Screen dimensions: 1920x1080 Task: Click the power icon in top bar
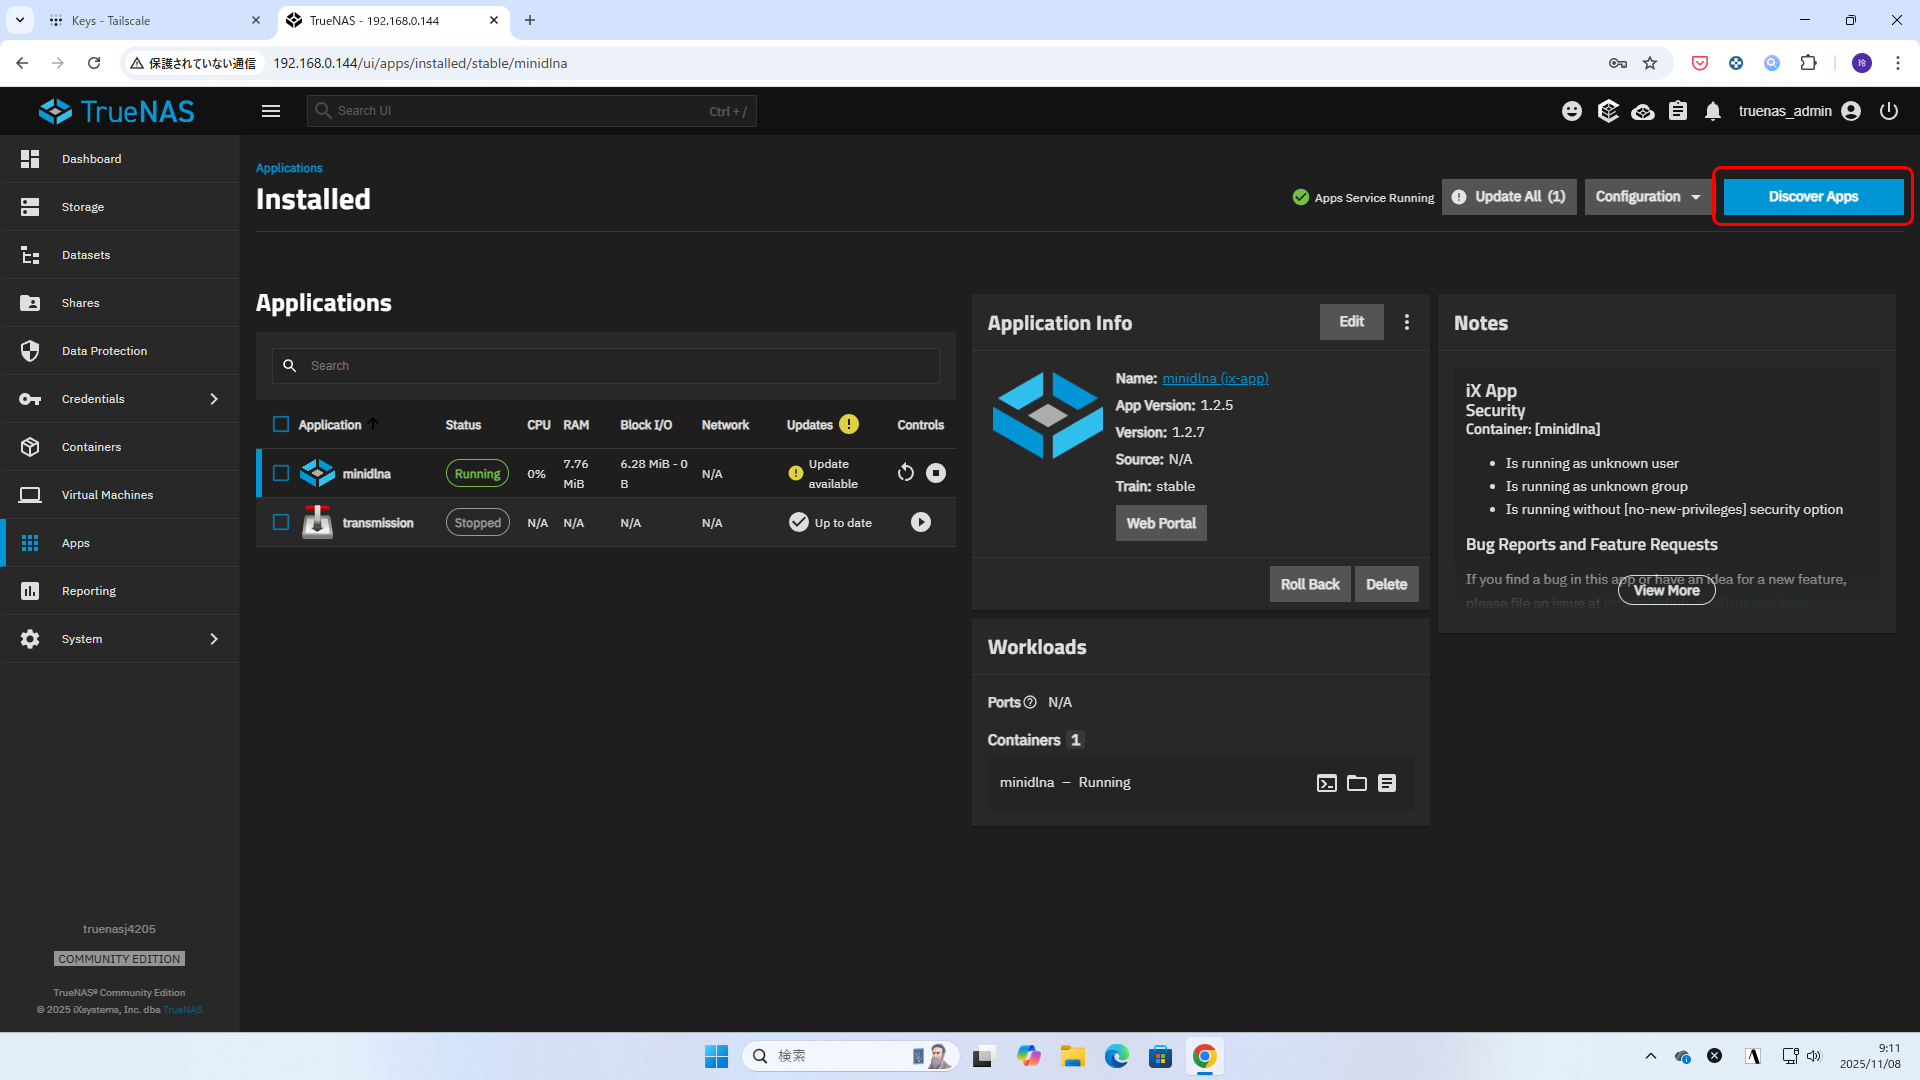(x=1889, y=111)
